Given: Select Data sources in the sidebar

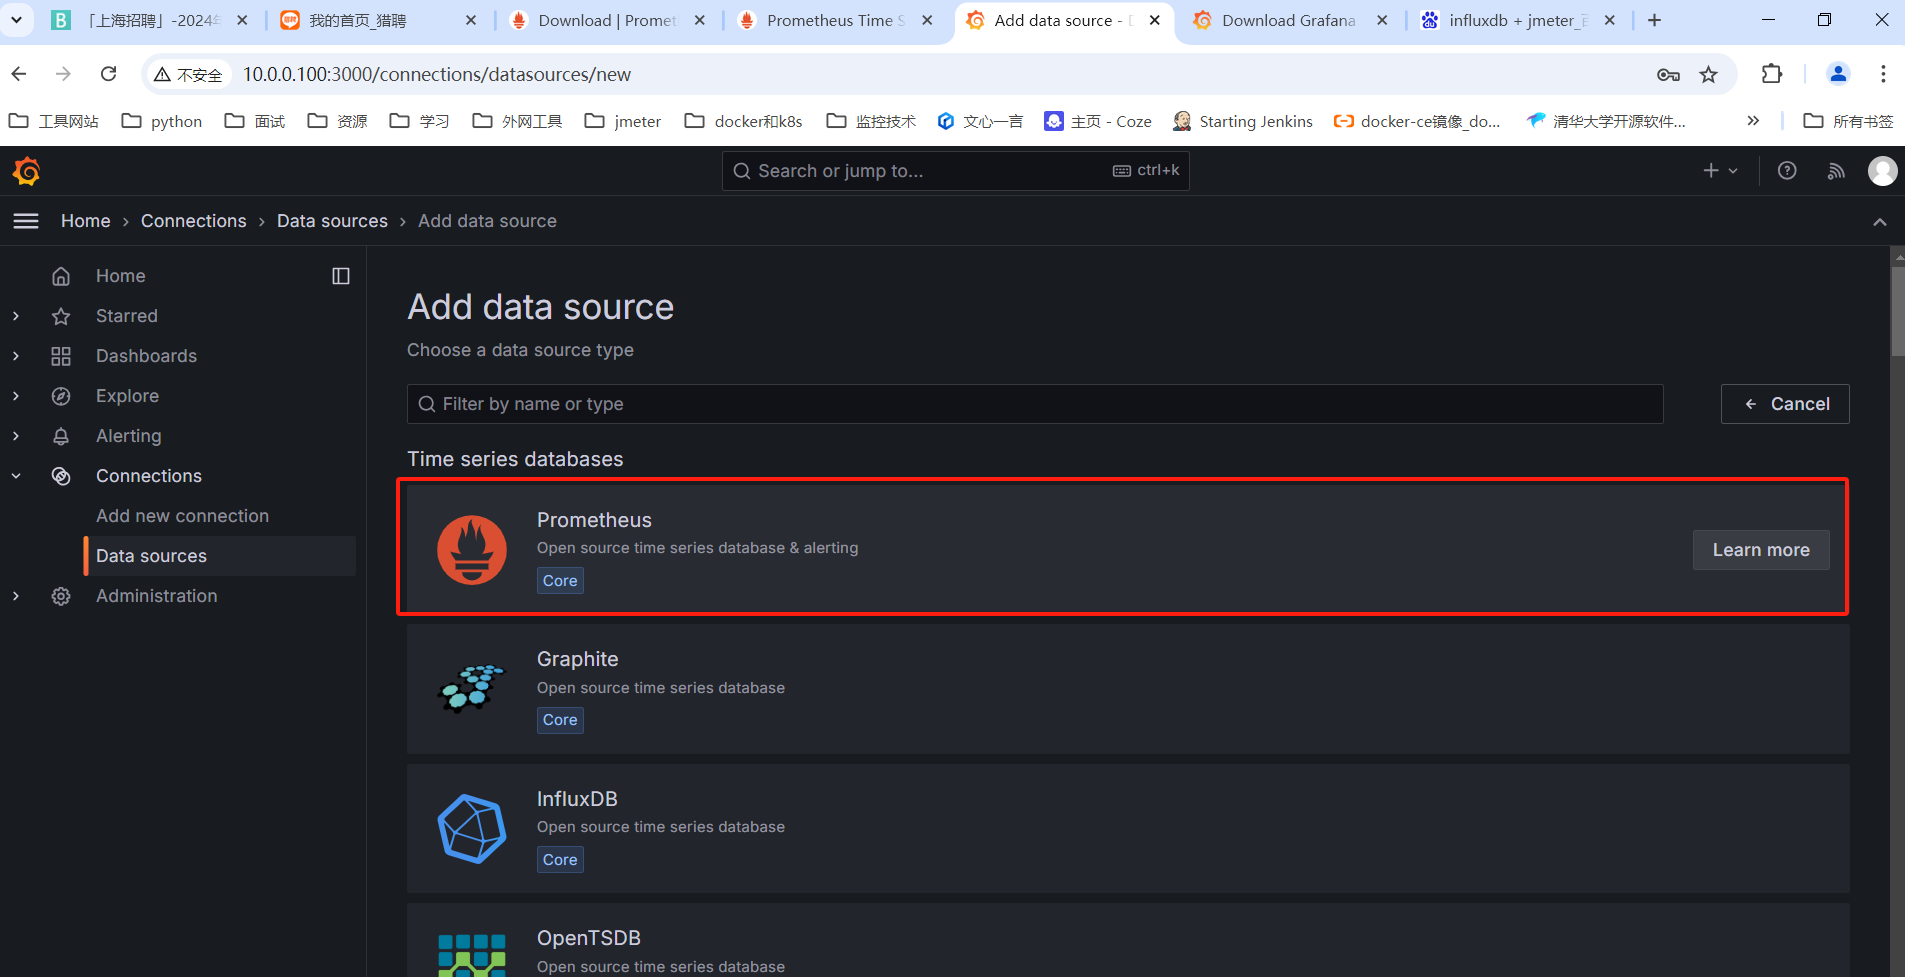Looking at the screenshot, I should pyautogui.click(x=221, y=556).
